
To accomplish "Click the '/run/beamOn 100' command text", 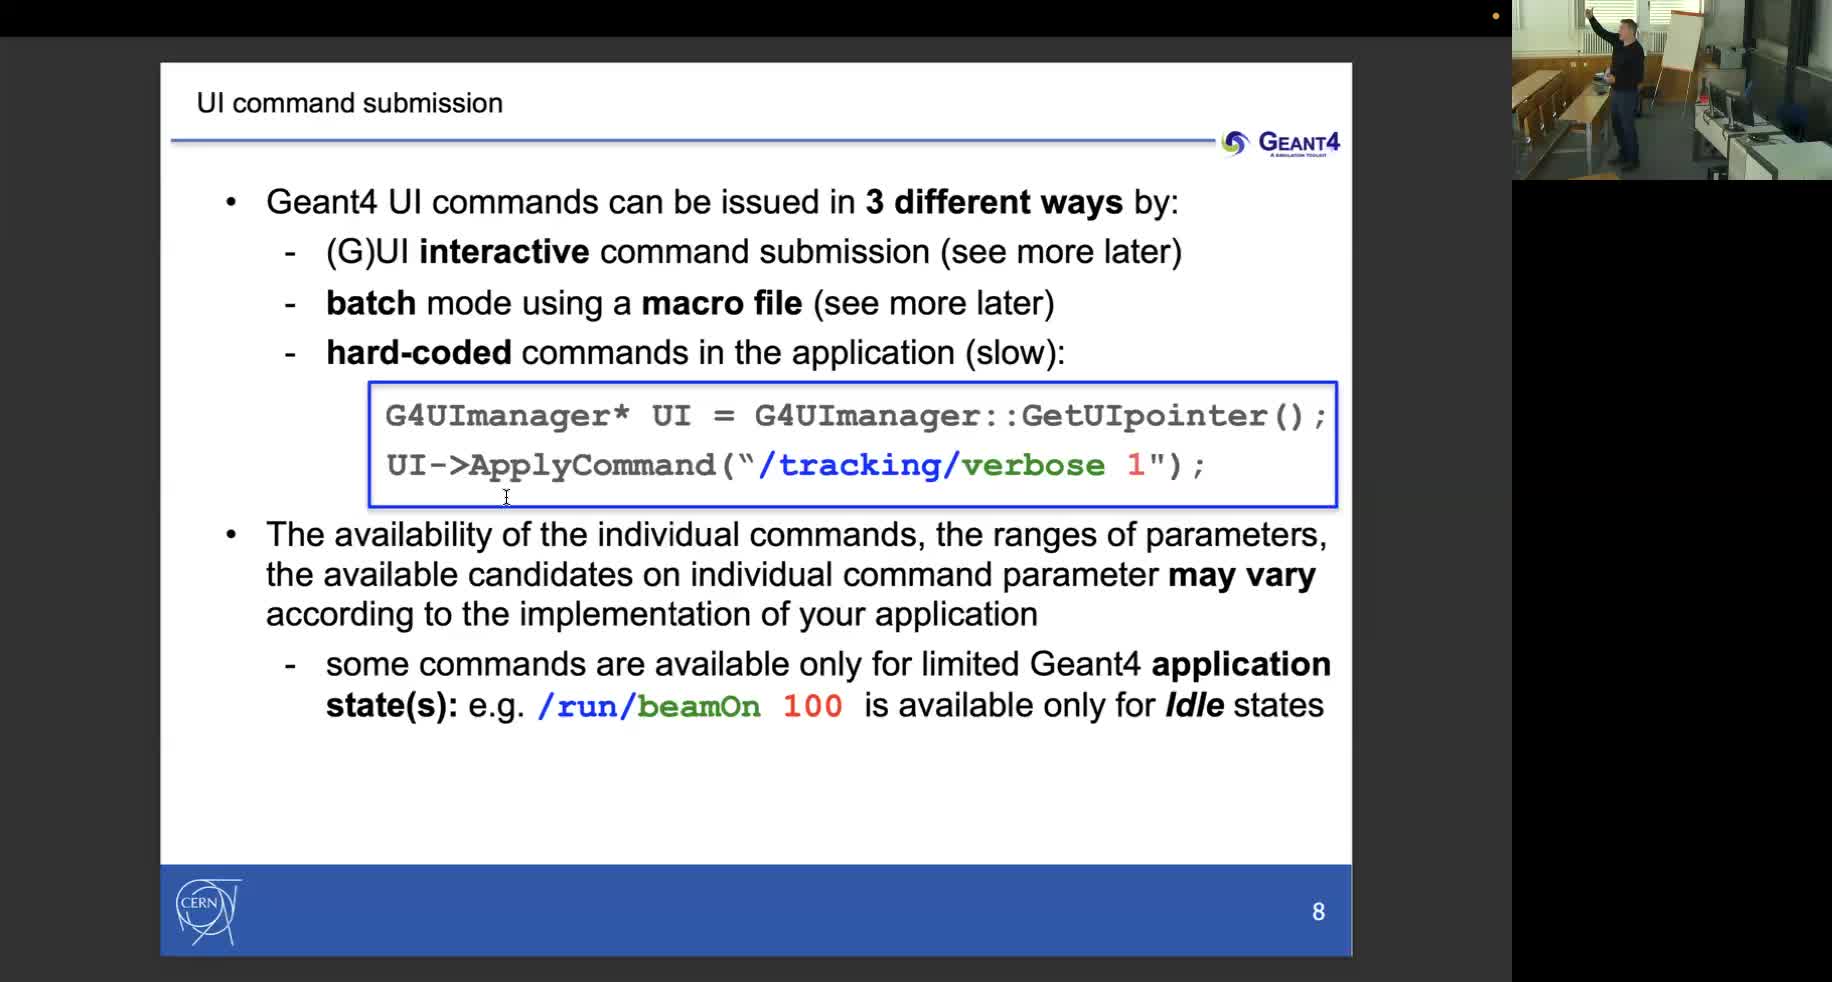I will click(690, 705).
